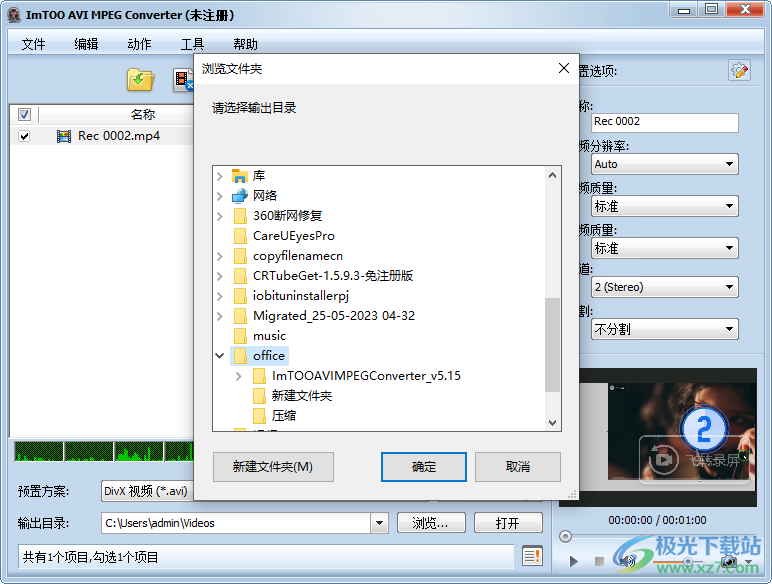
Task: Expand the 库 tree node
Action: click(x=220, y=176)
